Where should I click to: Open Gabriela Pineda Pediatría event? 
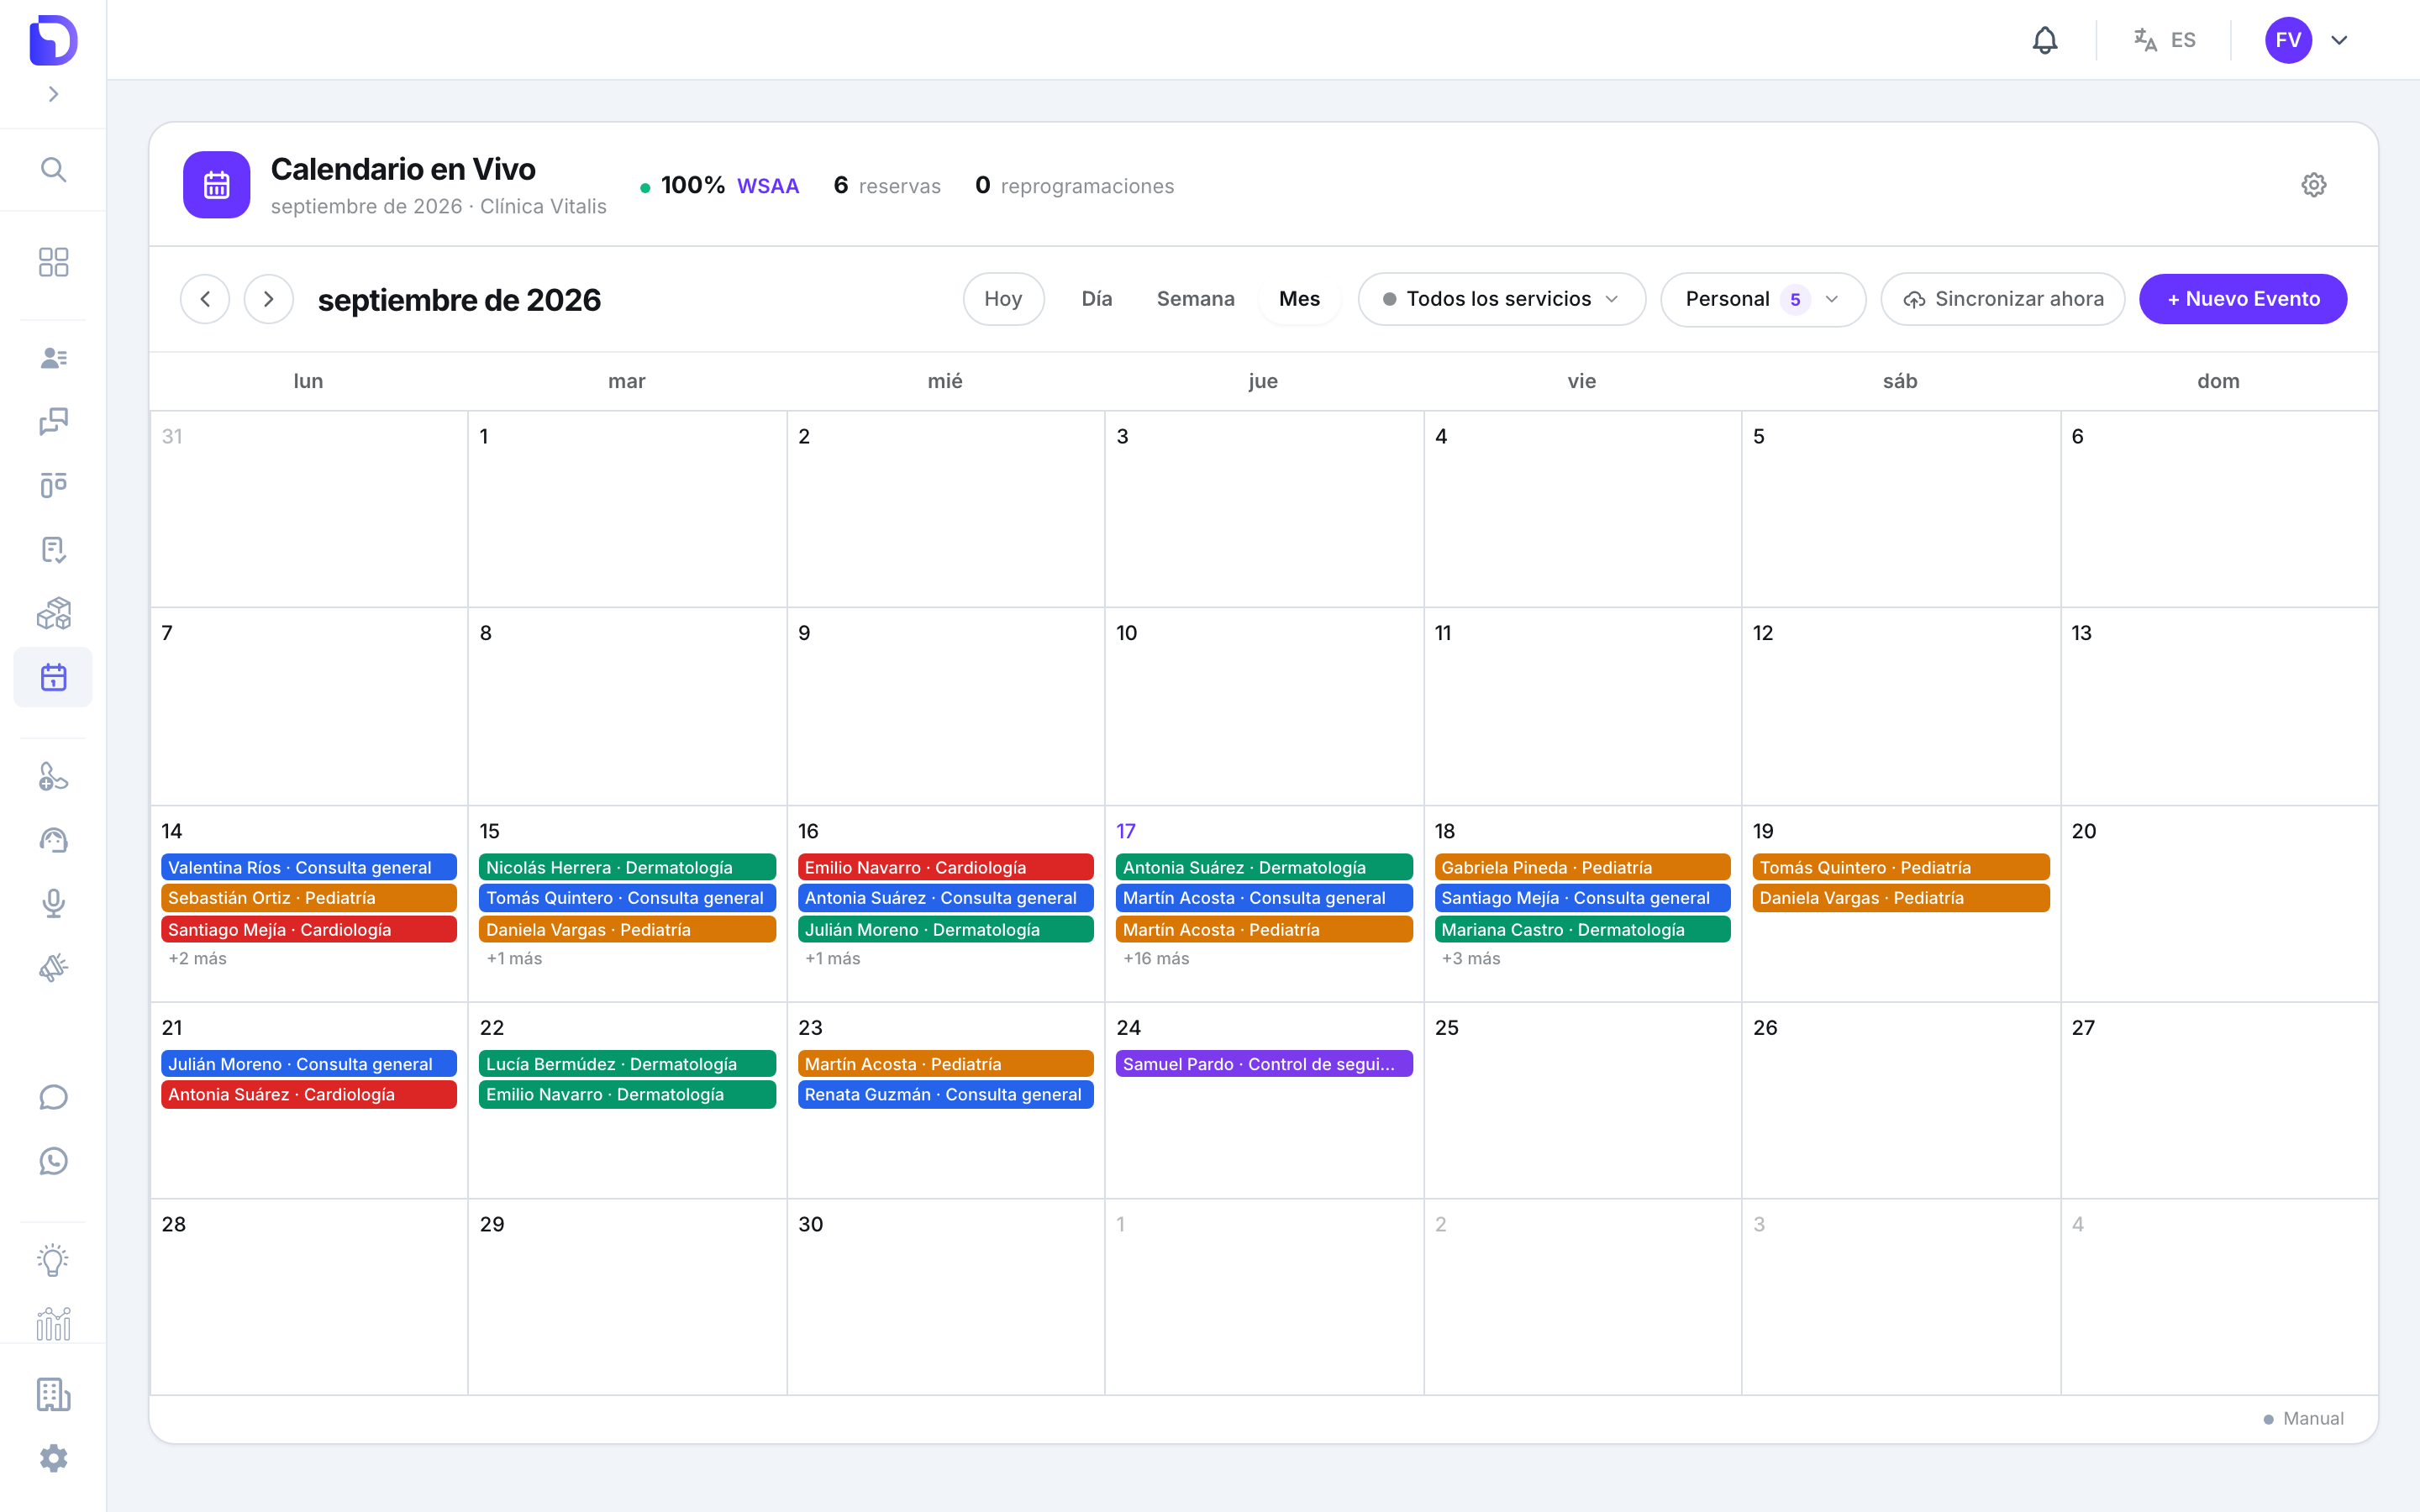click(1582, 867)
